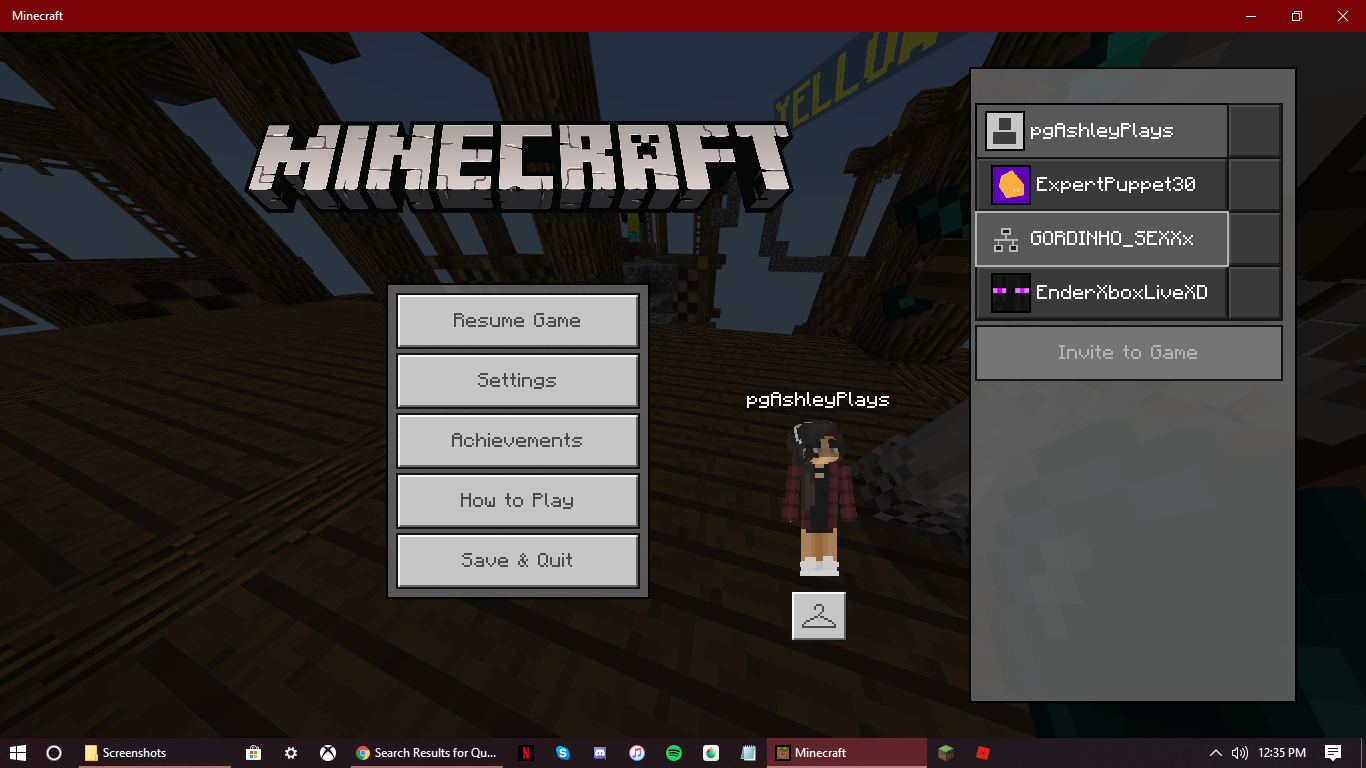View the Achievements screen
The height and width of the screenshot is (768, 1366).
tap(518, 441)
